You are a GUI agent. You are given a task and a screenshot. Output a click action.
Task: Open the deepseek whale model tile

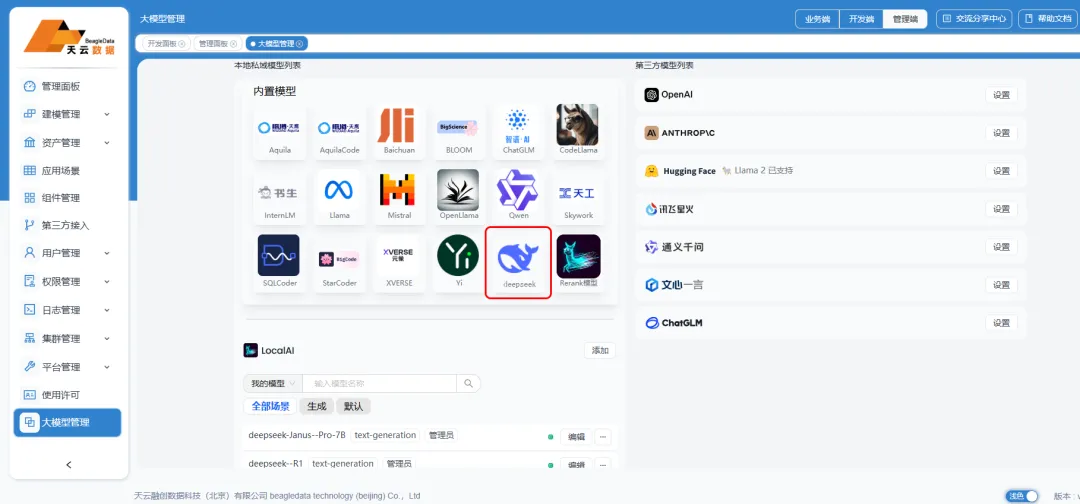point(518,263)
